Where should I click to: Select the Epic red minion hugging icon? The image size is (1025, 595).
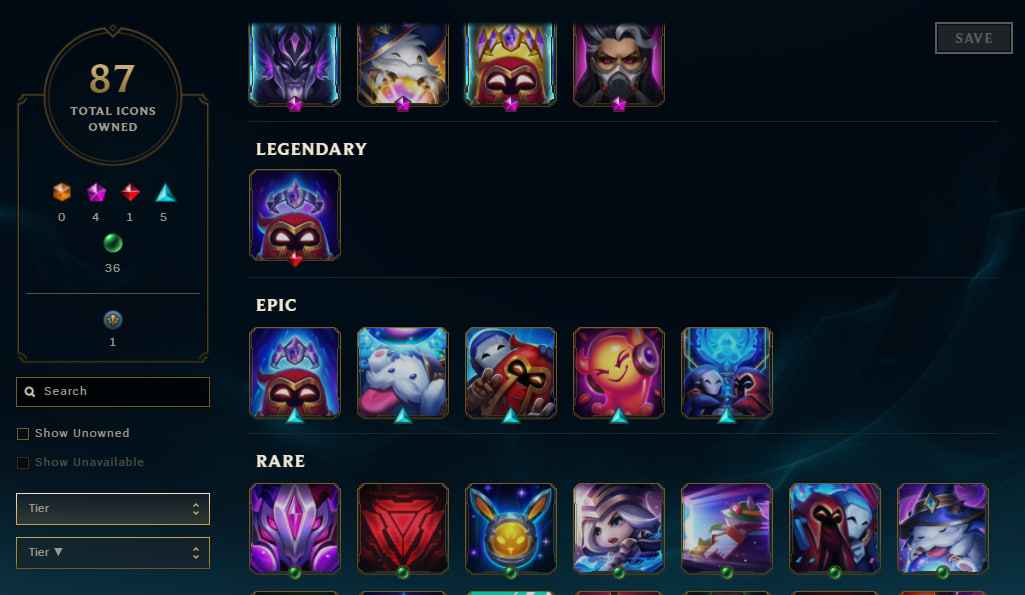point(511,373)
